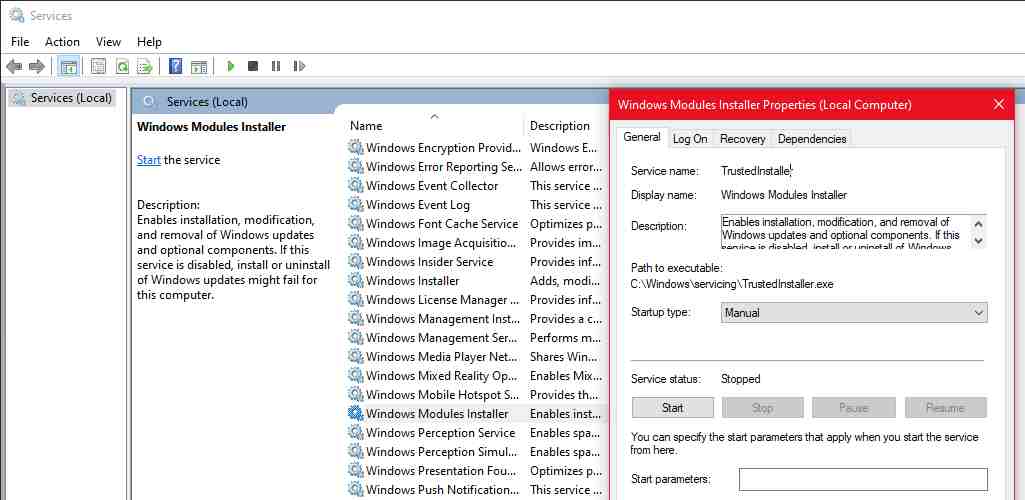Select the Windows Perception Simul... row
The image size is (1025, 500).
(476, 451)
